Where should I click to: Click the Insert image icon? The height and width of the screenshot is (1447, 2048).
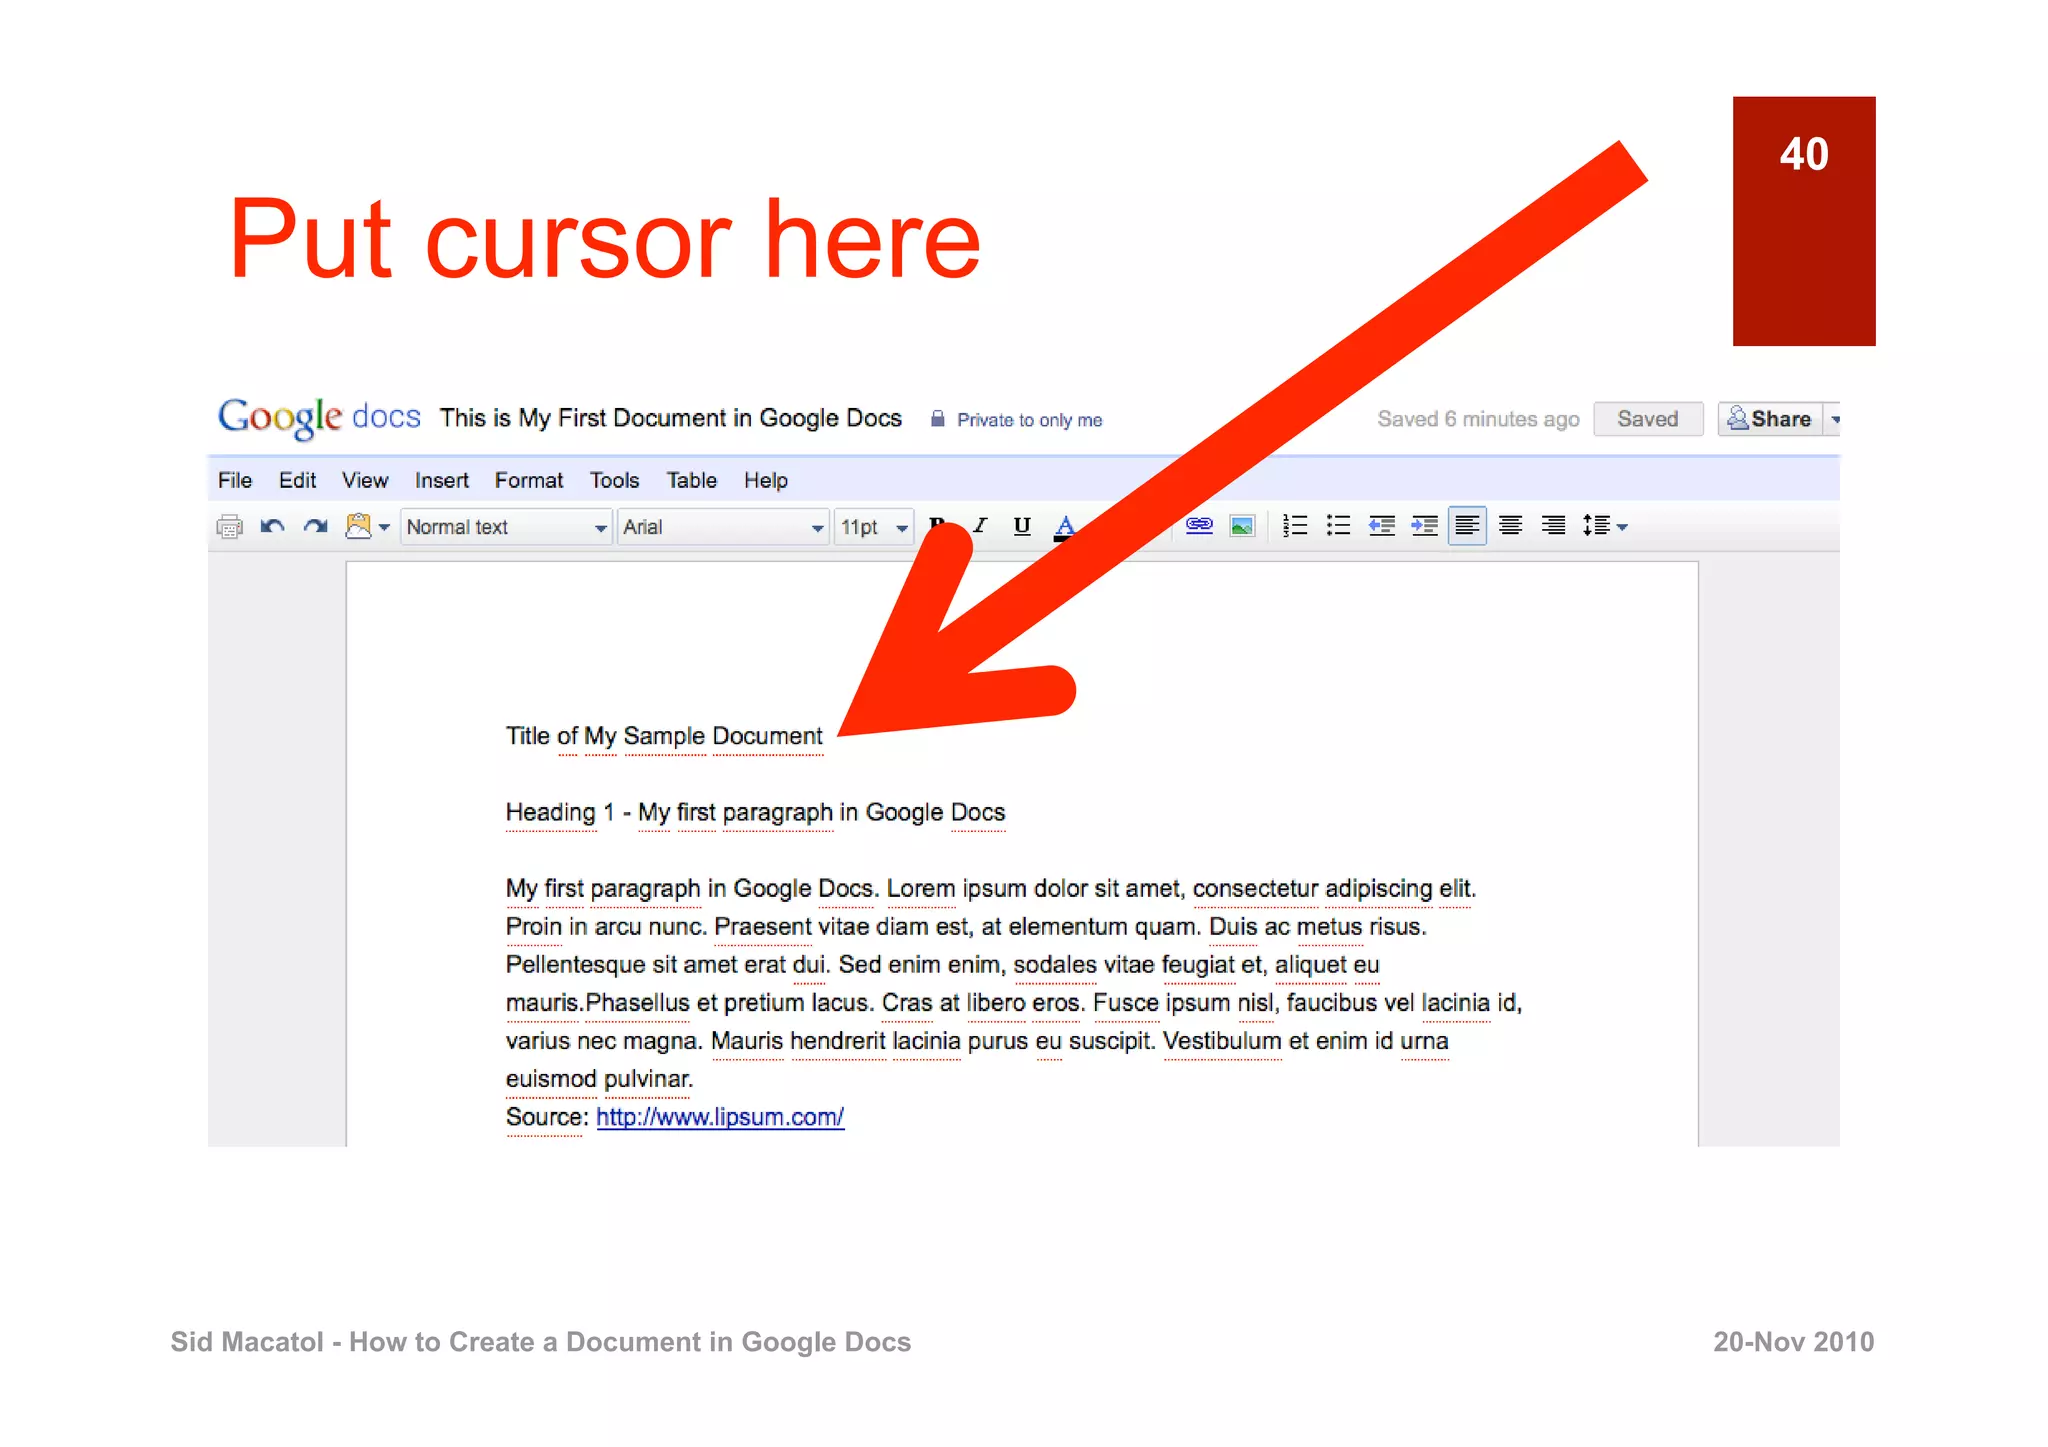click(1242, 526)
